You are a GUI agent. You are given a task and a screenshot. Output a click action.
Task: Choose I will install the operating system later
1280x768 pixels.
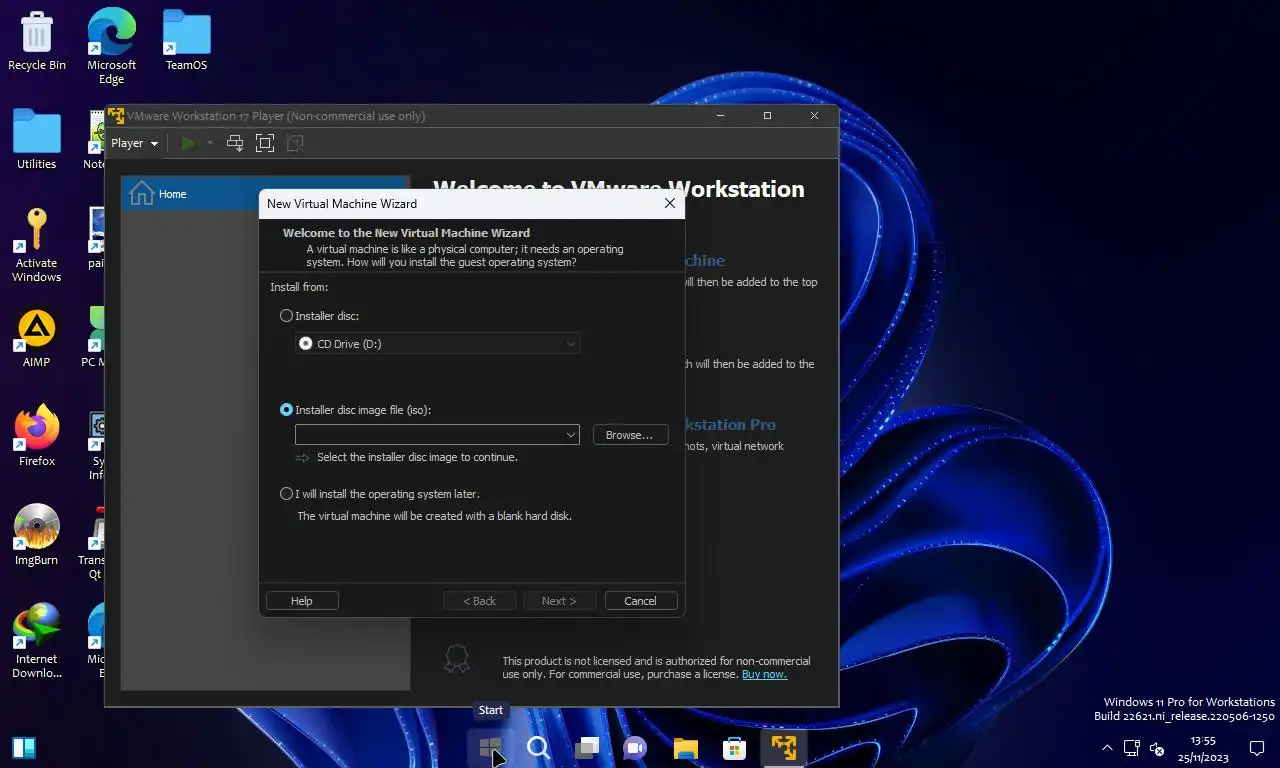287,494
